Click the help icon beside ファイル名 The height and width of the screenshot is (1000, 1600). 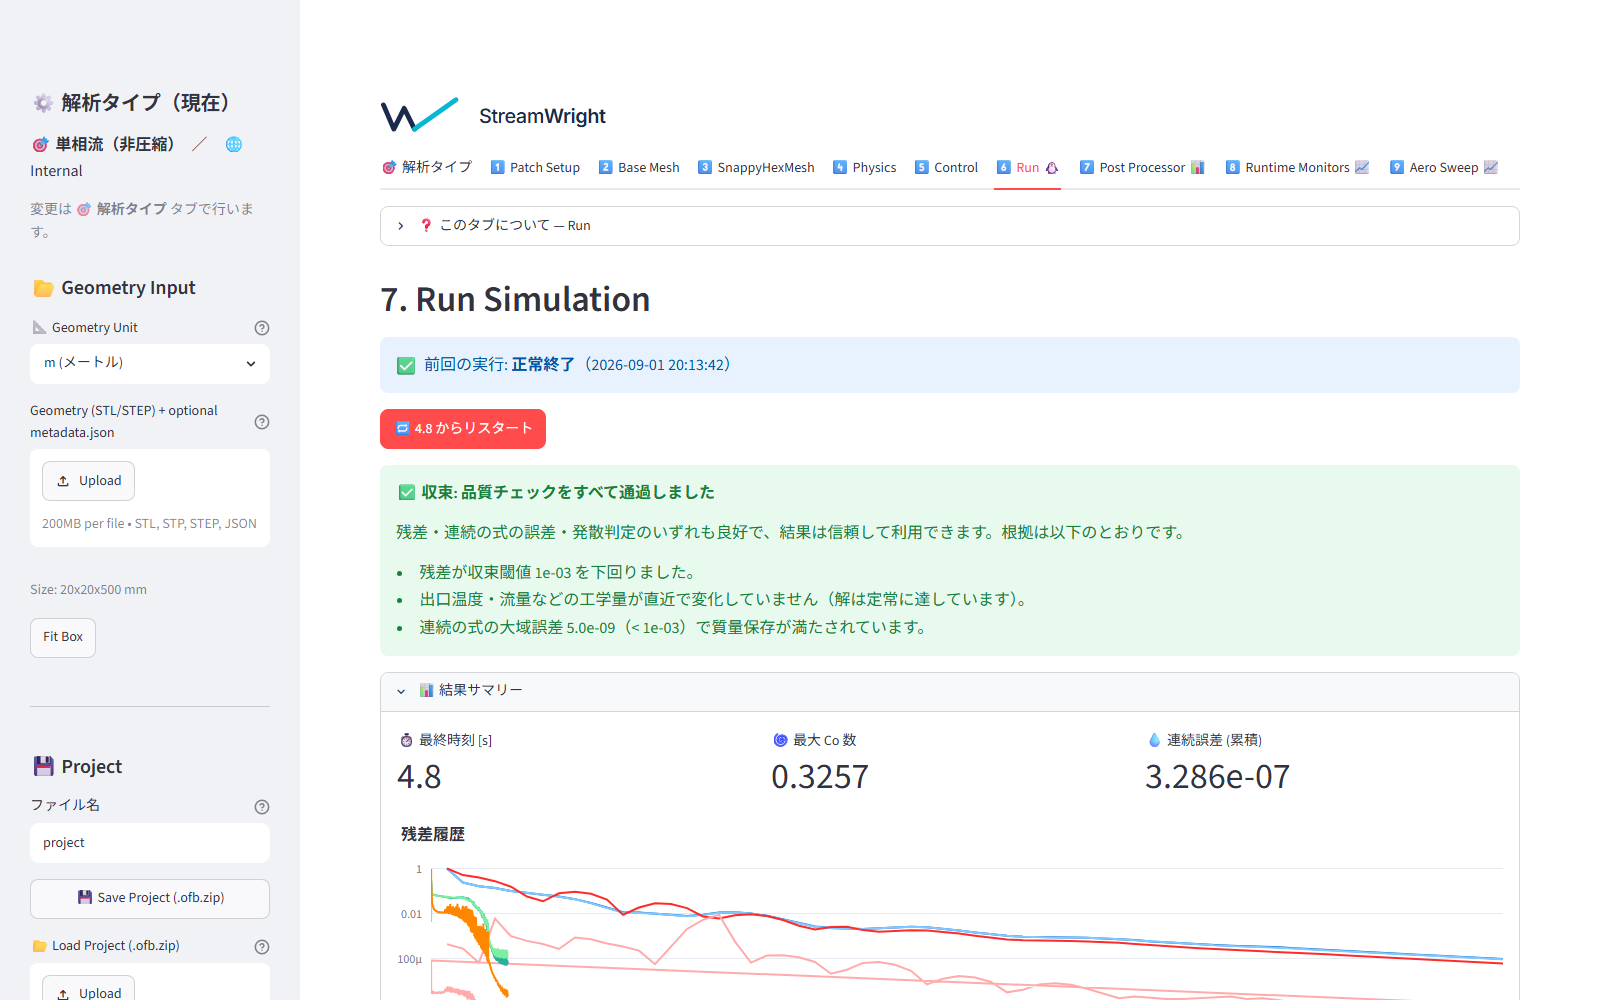(262, 807)
